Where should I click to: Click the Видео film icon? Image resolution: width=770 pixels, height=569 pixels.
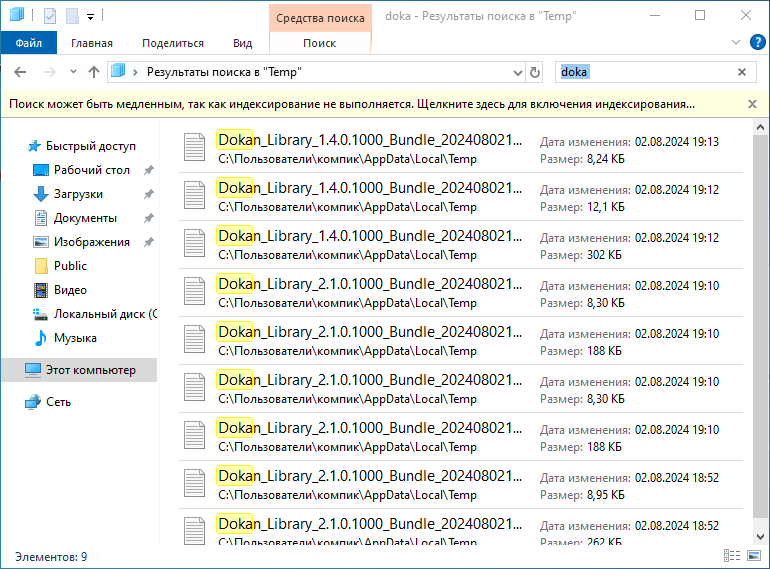pos(41,290)
